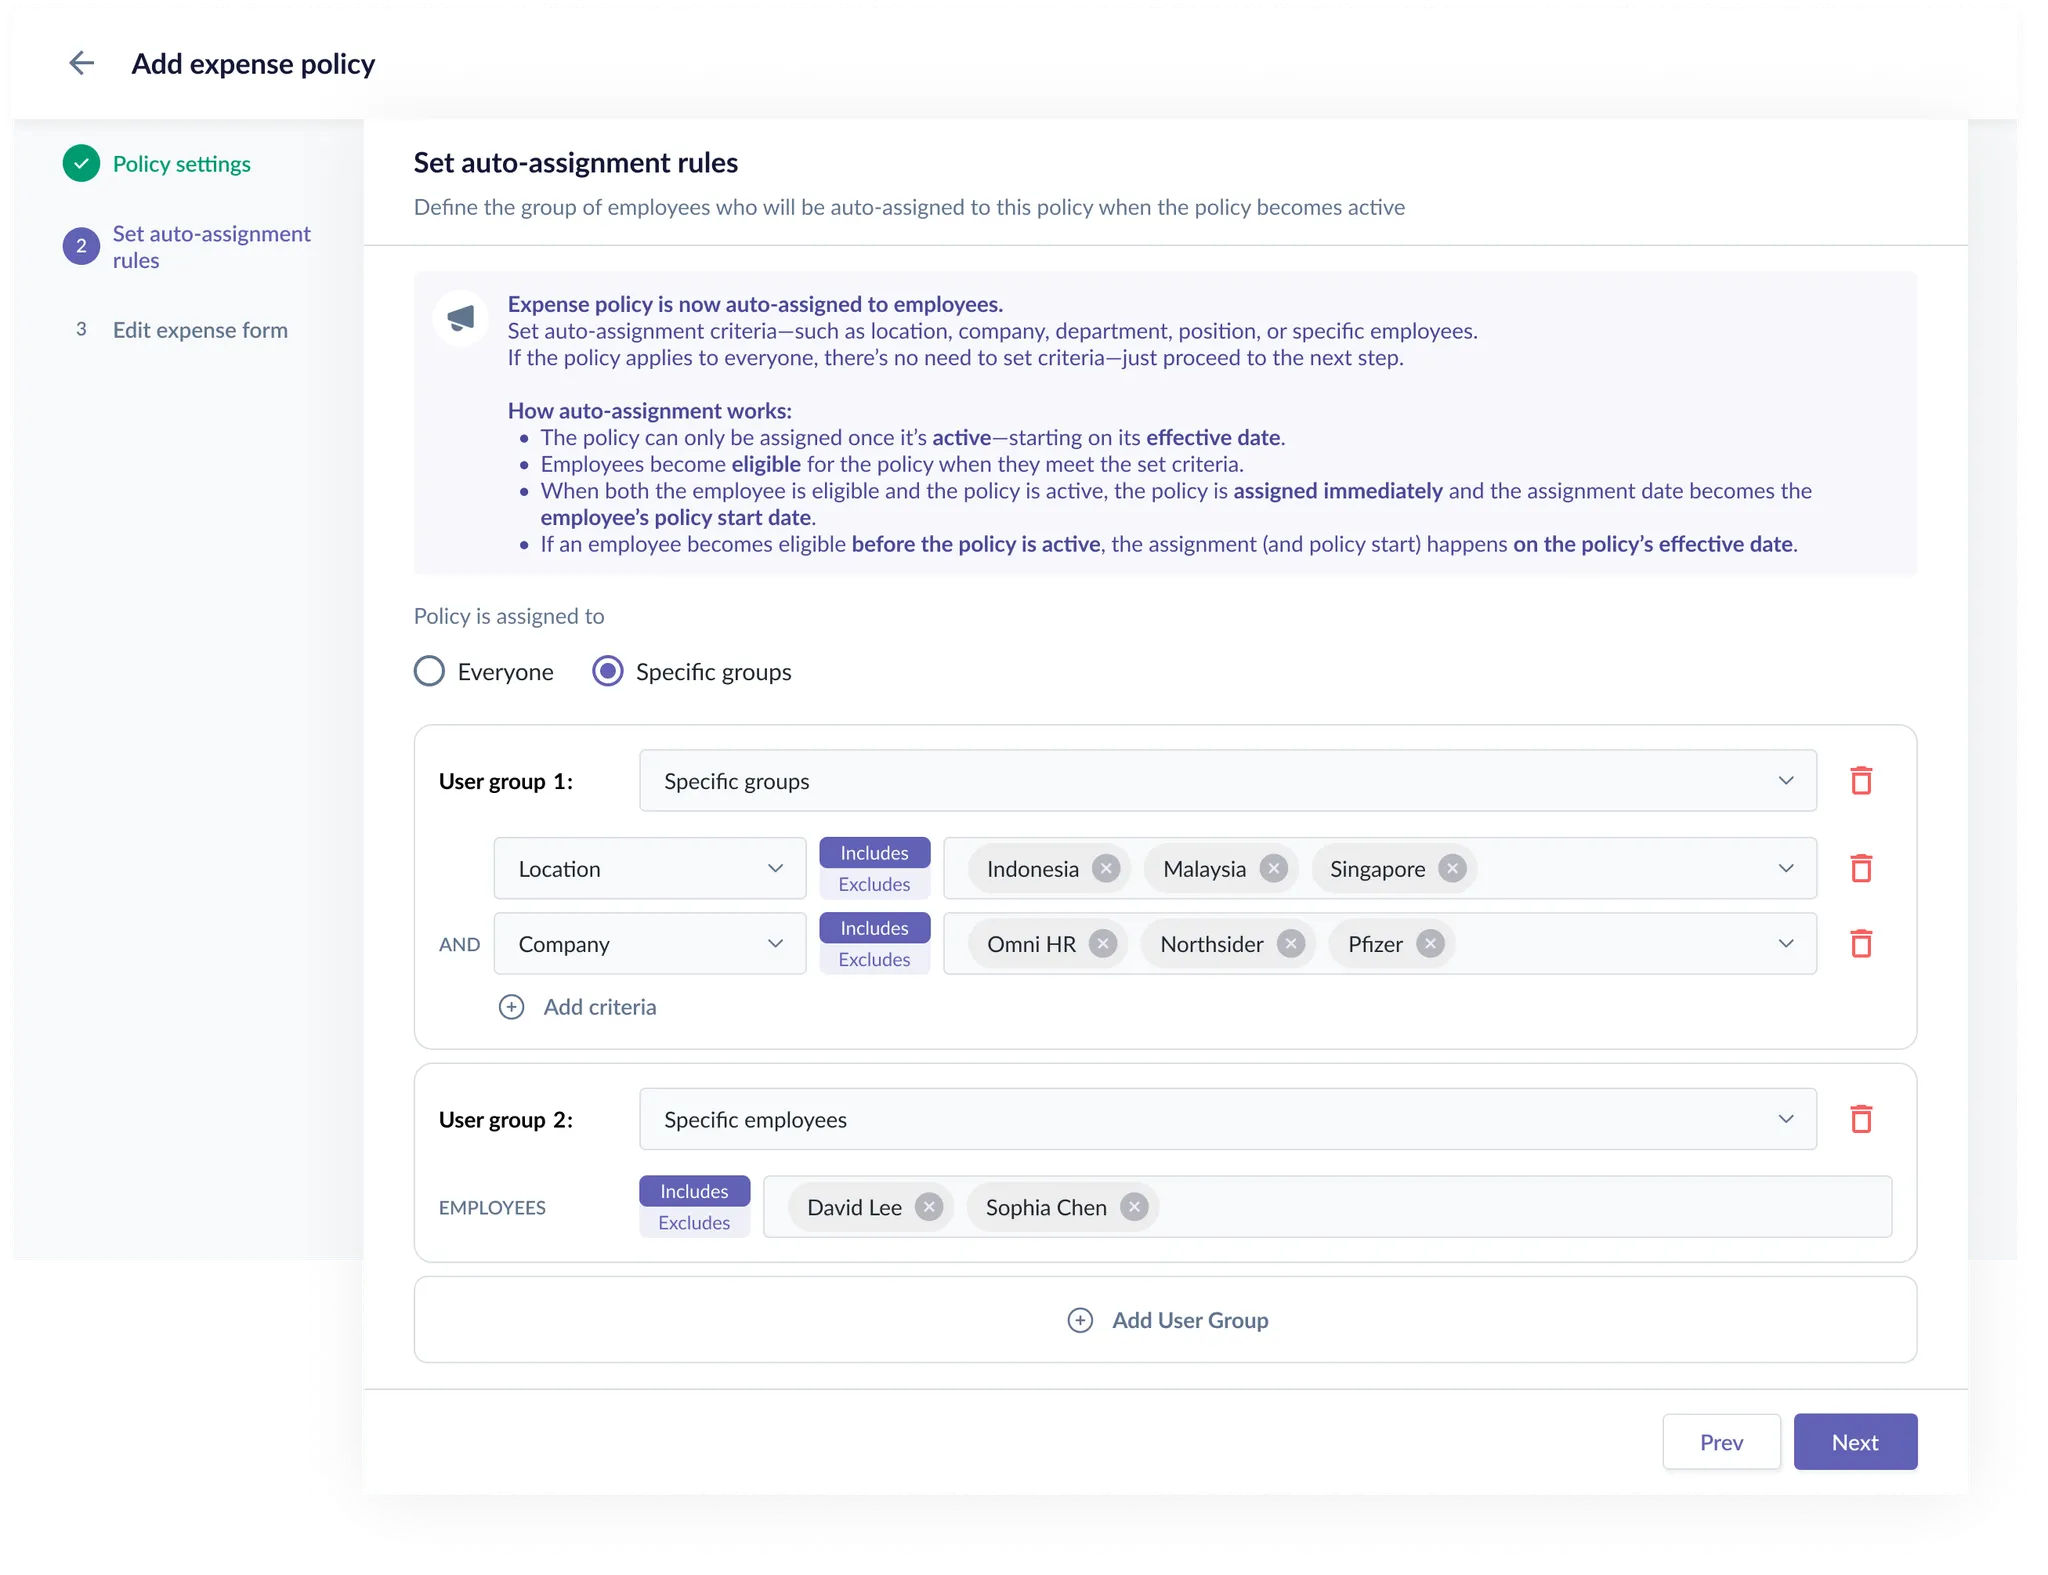Click the Next button
The image size is (2048, 1575).
[1854, 1441]
